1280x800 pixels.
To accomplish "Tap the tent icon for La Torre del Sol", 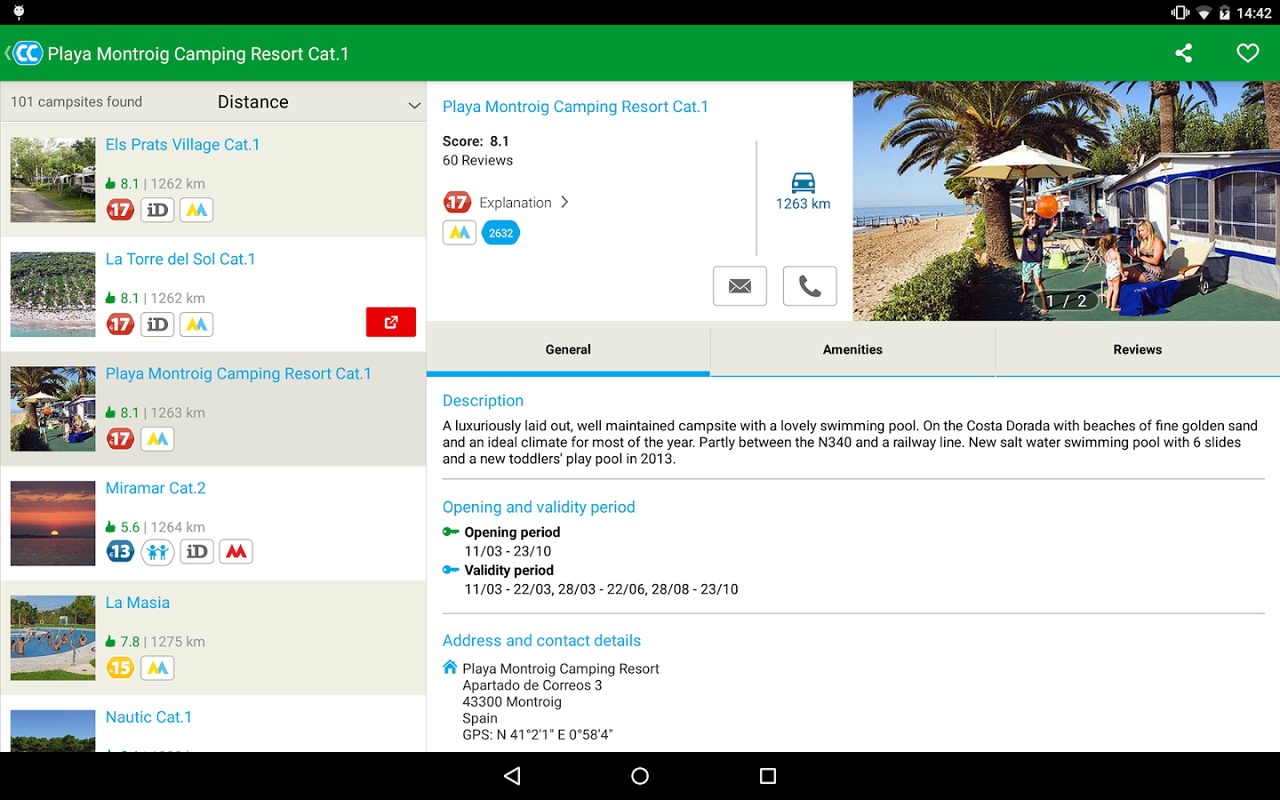I will point(197,324).
